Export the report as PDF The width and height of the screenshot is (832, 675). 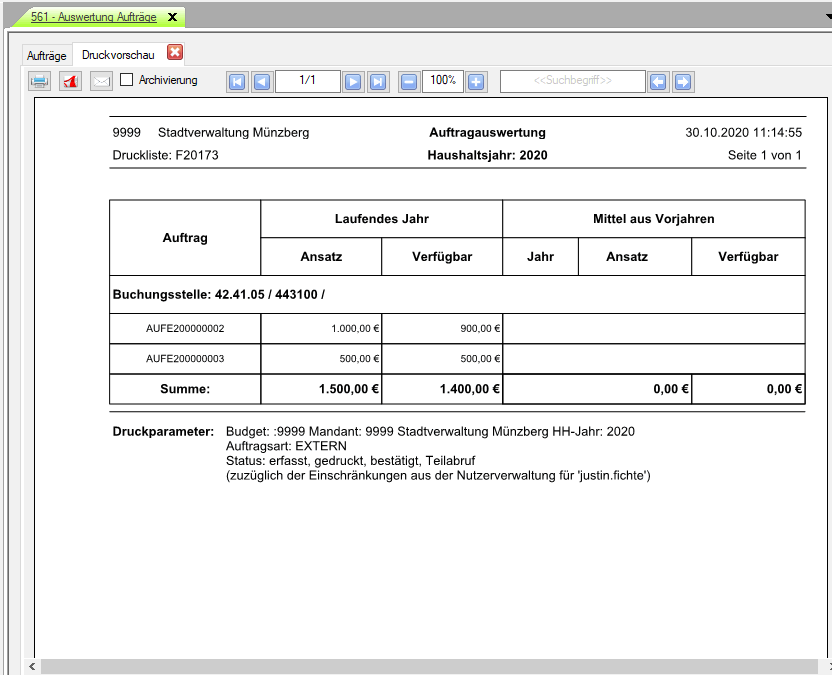pos(70,81)
